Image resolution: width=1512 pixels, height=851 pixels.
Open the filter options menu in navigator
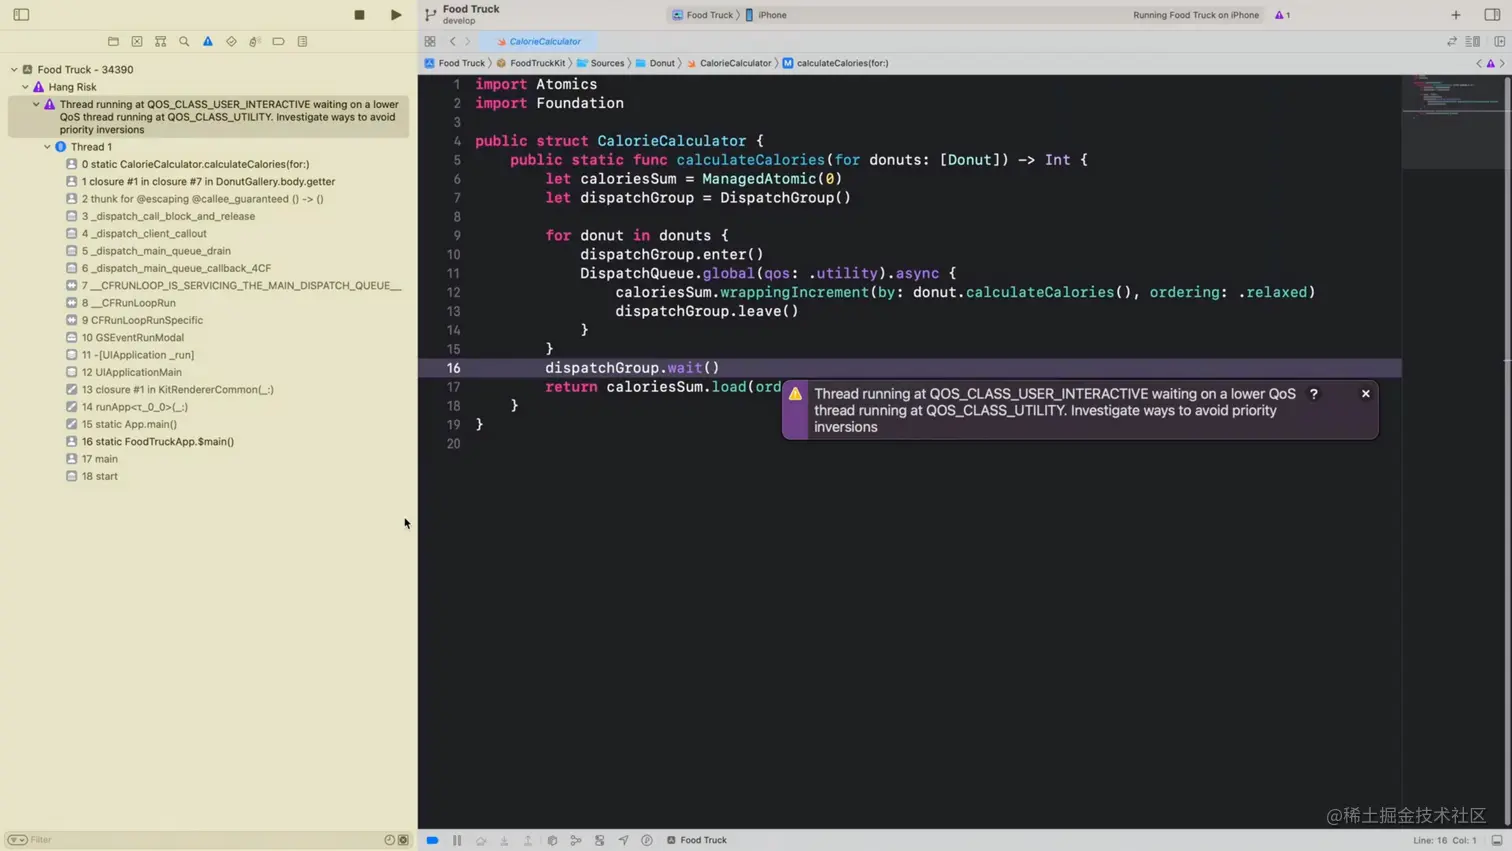click(x=17, y=840)
